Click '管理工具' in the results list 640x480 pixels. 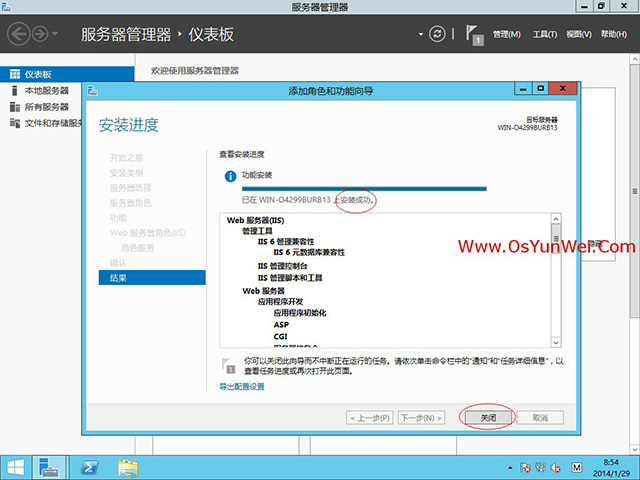point(257,231)
